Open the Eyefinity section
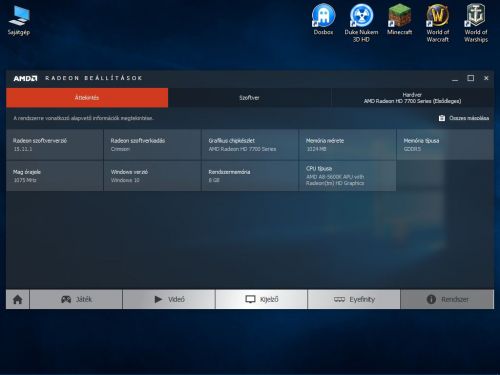Image resolution: width=500 pixels, height=375 pixels. point(354,299)
